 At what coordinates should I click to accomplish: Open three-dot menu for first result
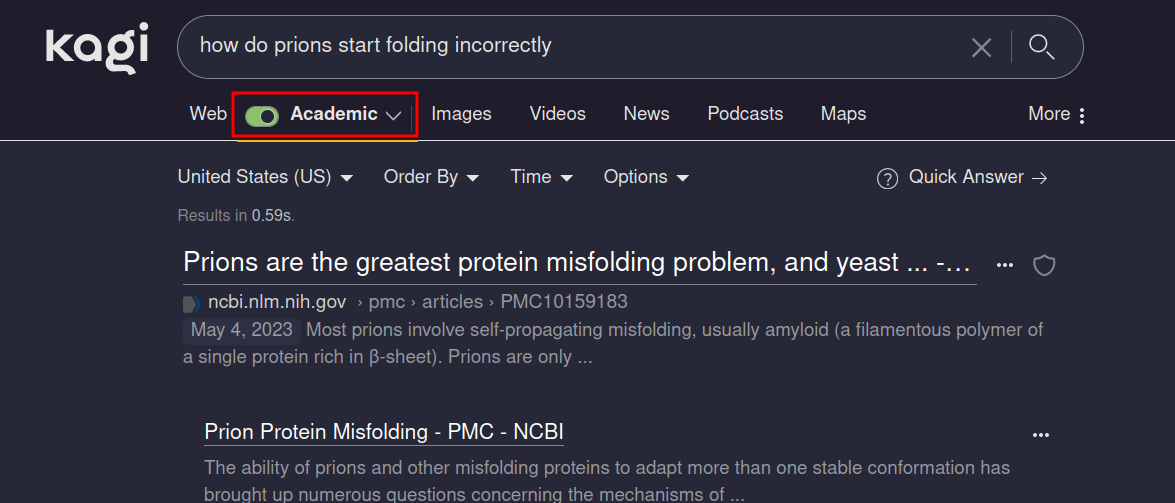click(1005, 265)
